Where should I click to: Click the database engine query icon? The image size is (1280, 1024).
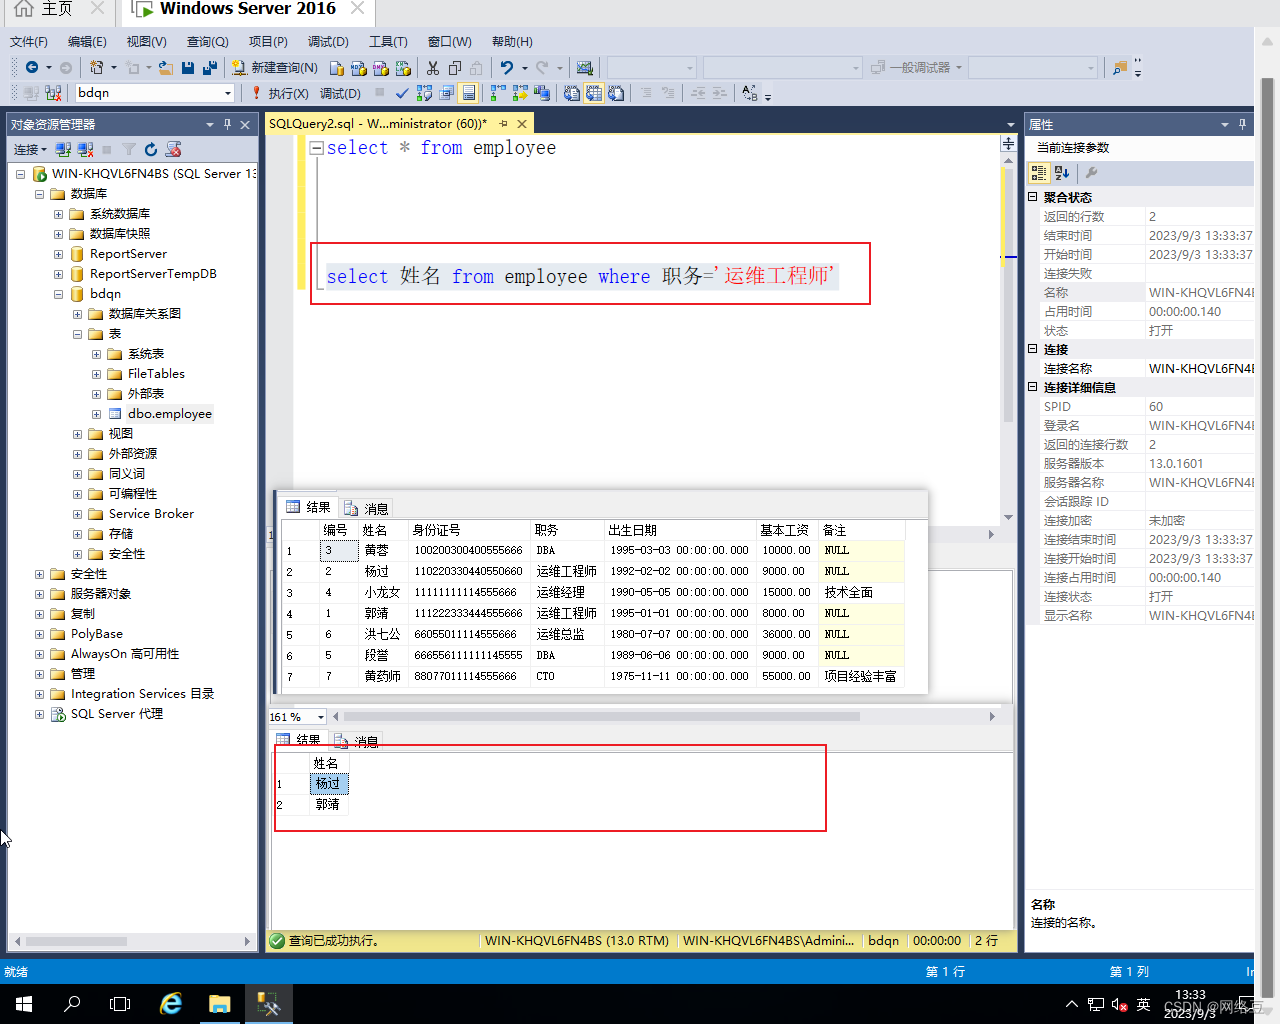pos(337,67)
